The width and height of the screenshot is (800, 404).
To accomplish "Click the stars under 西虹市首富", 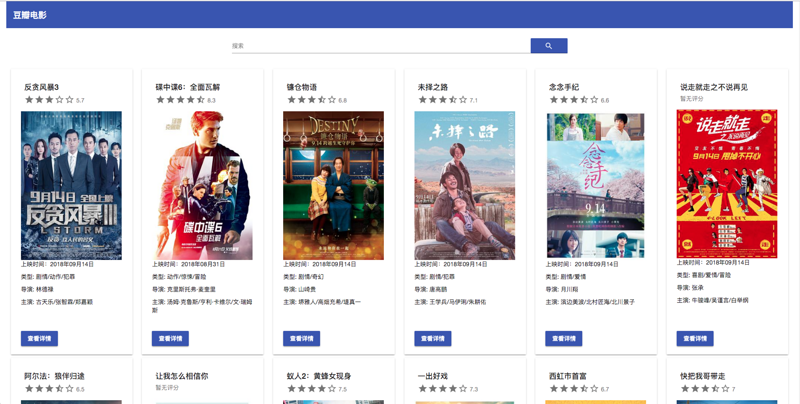I will (574, 389).
